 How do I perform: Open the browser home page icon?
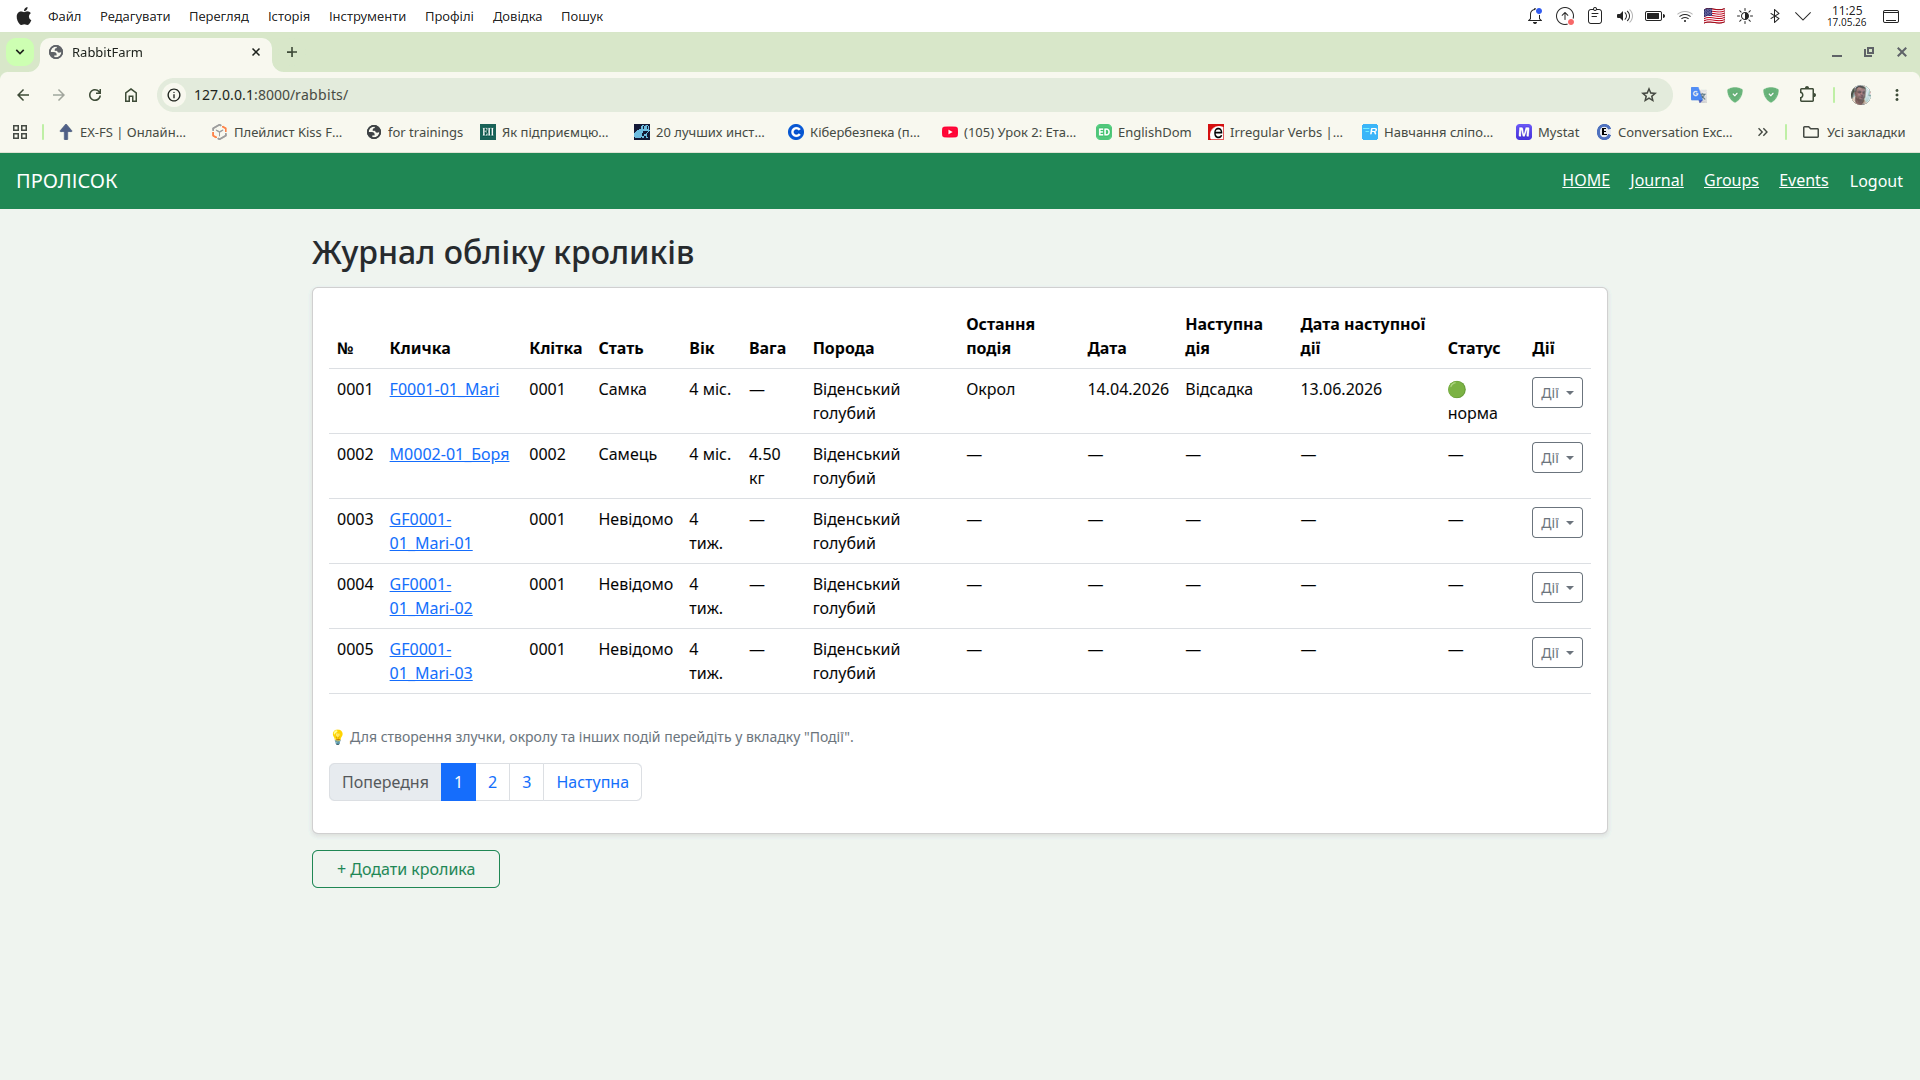(131, 95)
